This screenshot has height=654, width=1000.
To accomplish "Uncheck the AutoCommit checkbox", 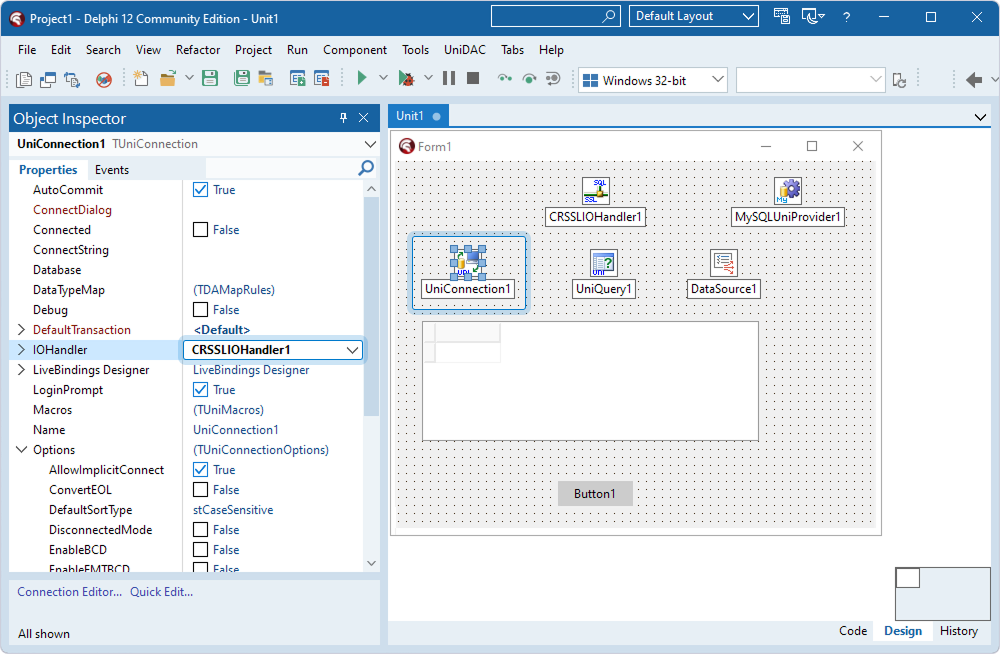I will coord(200,190).
